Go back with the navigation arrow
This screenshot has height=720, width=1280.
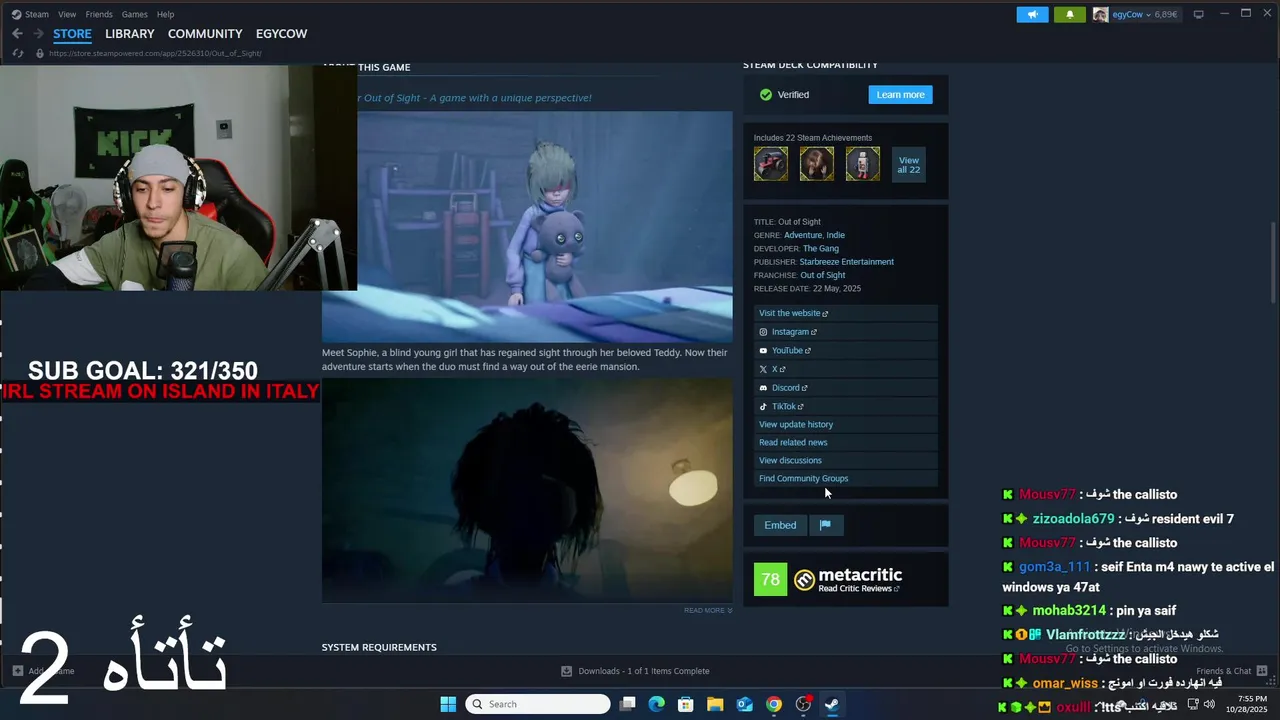coord(17,33)
